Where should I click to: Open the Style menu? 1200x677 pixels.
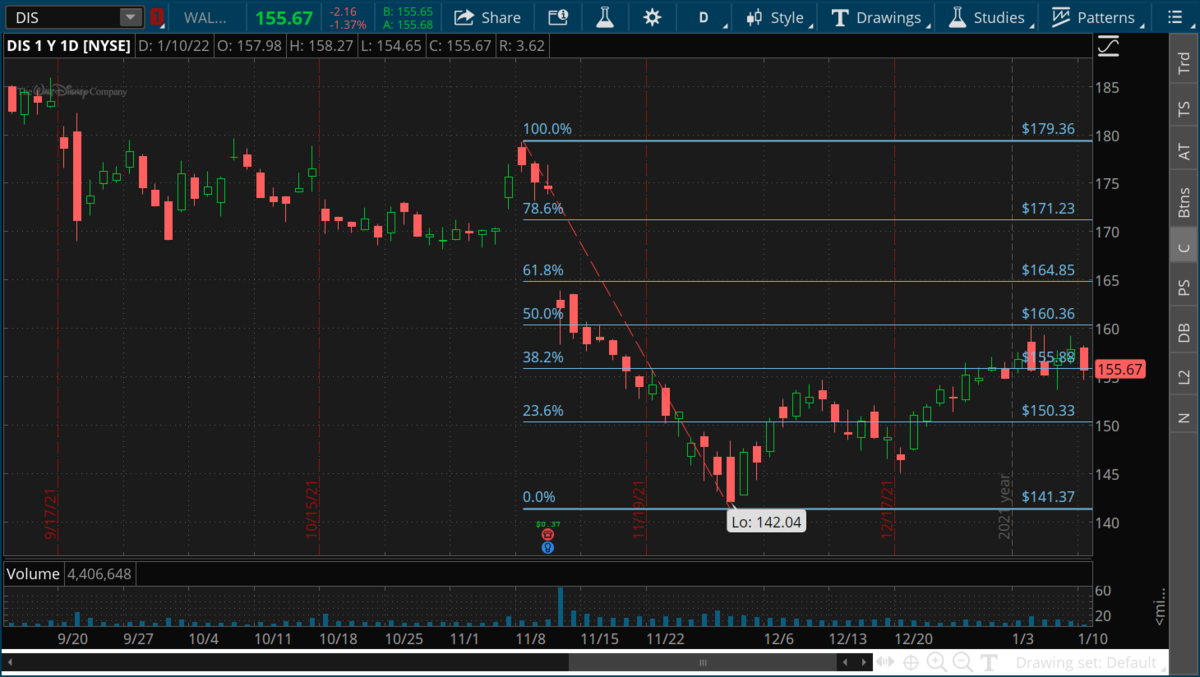click(778, 17)
